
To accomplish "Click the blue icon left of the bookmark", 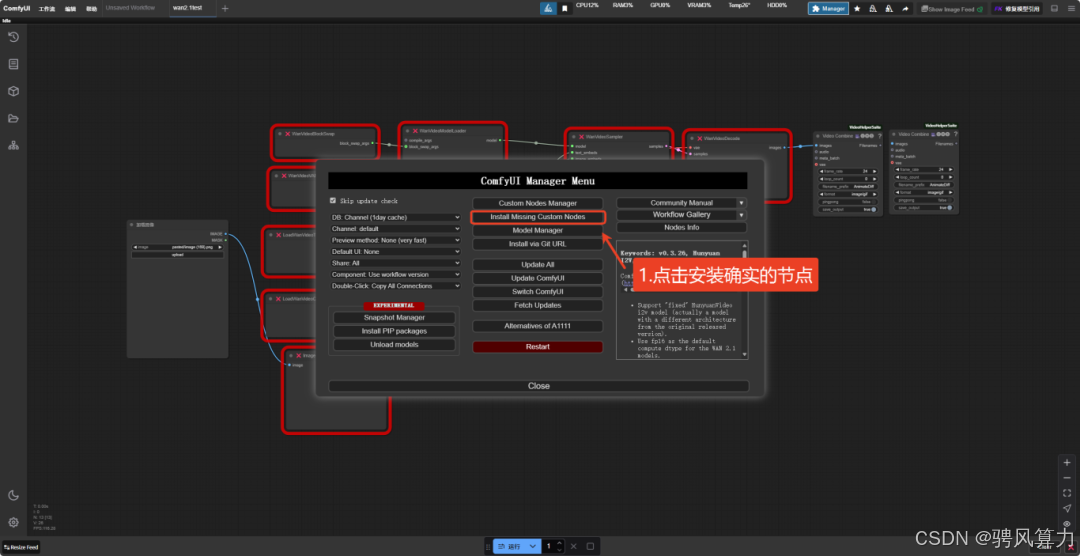I will (x=548, y=8).
